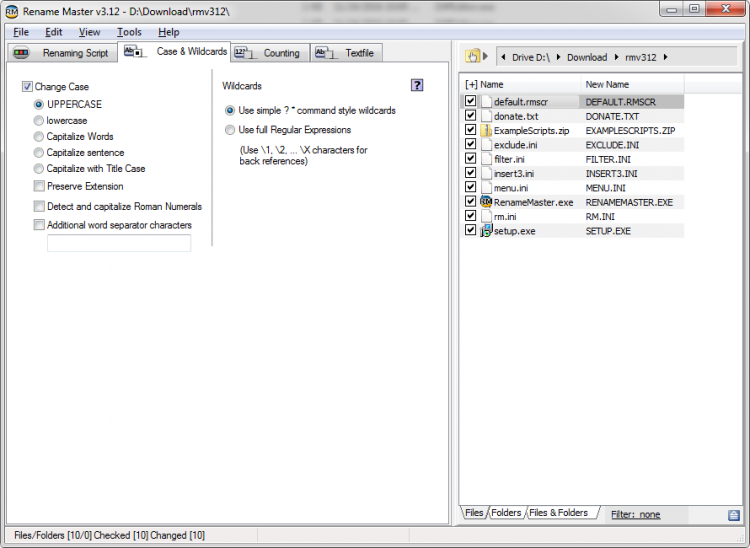
Task: Show the Folders list tab
Action: tap(506, 513)
